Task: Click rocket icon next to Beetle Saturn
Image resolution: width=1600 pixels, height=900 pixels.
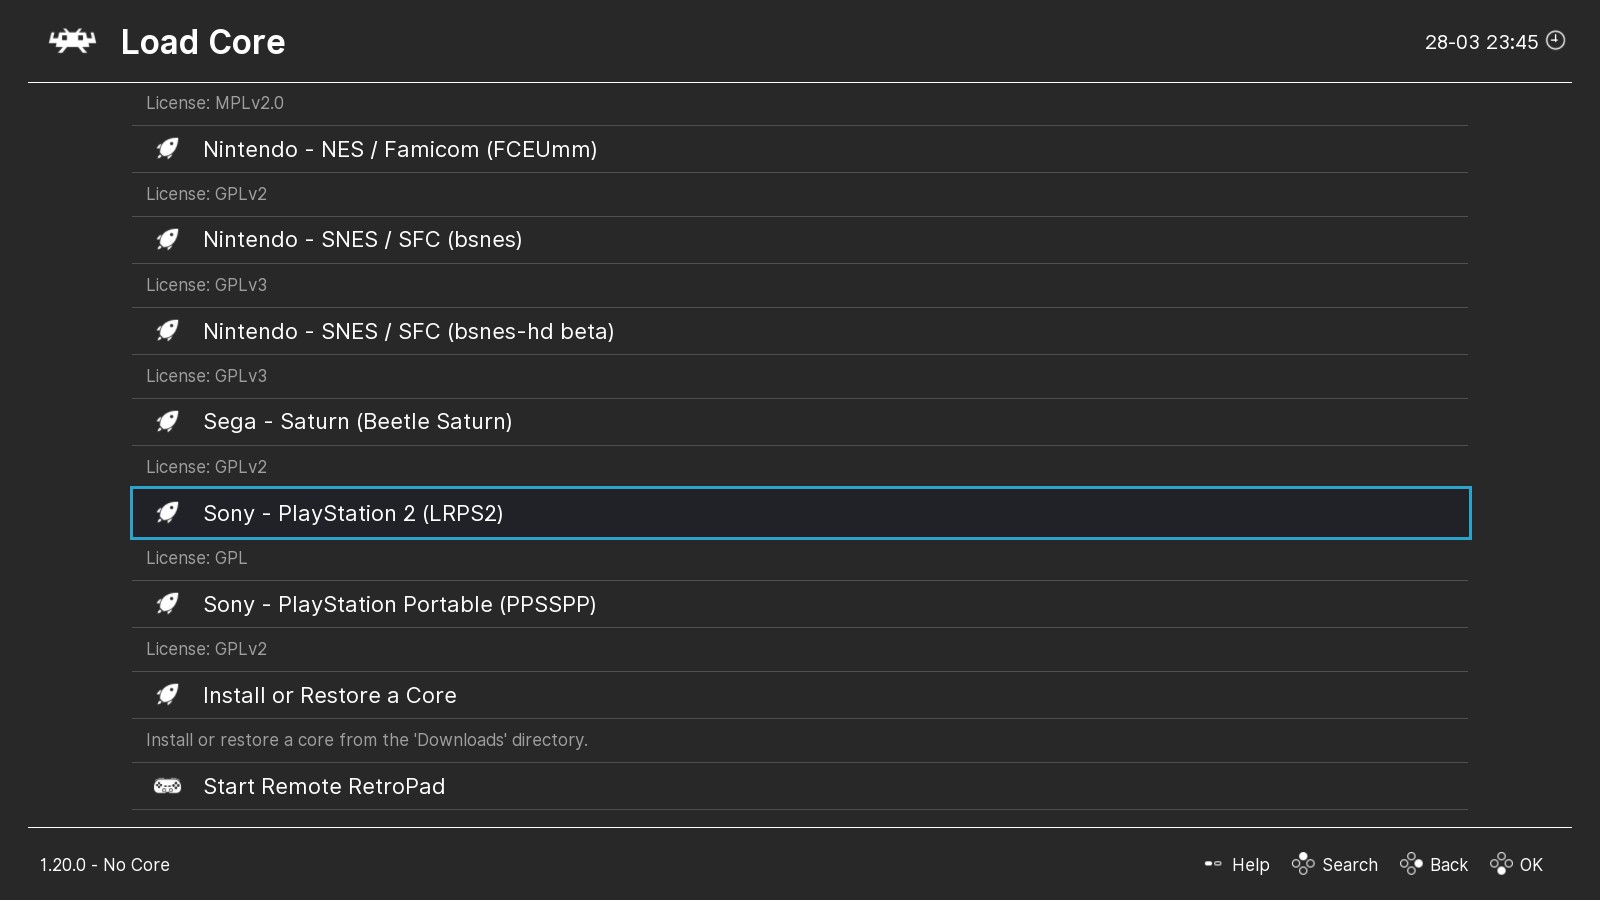Action: 168,422
